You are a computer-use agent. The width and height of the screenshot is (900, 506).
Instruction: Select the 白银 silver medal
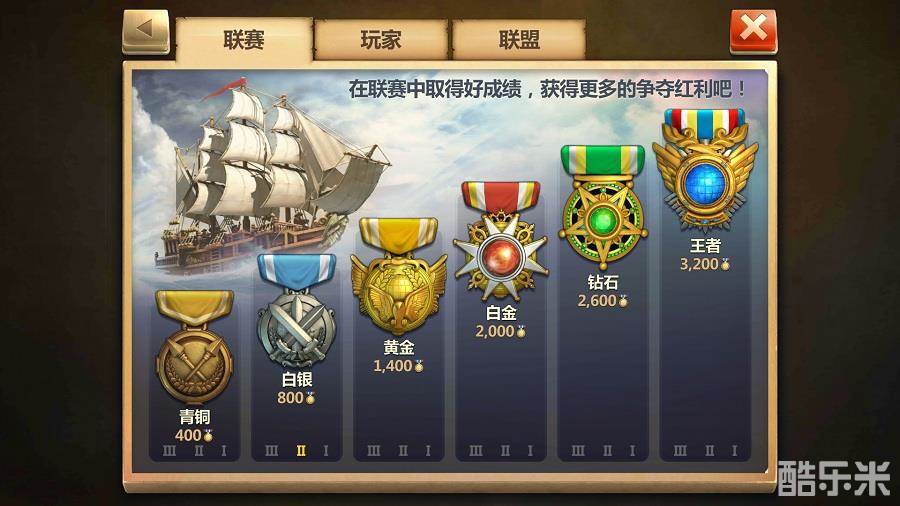[x=296, y=310]
